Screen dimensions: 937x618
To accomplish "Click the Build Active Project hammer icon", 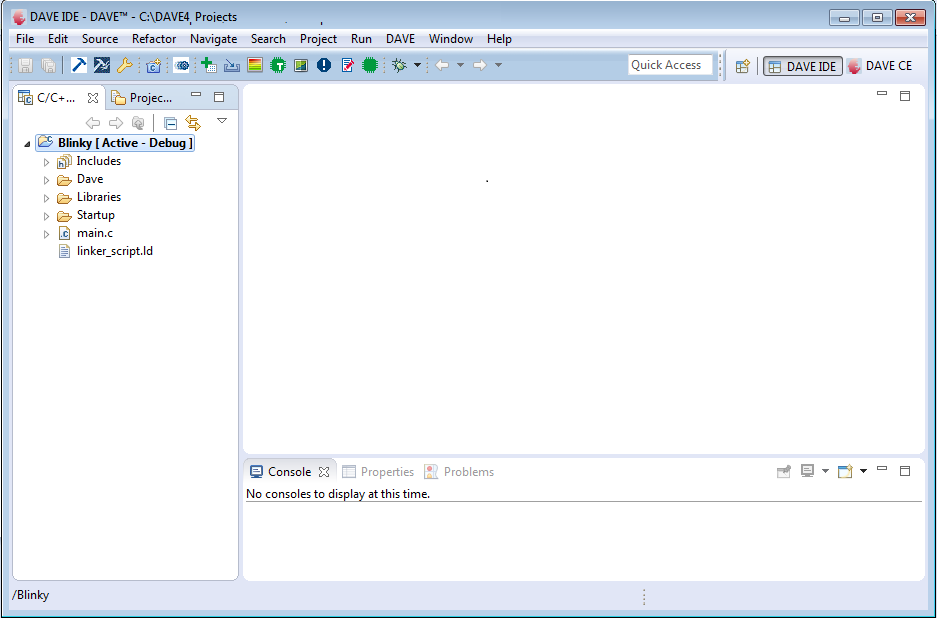I will (x=79, y=65).
